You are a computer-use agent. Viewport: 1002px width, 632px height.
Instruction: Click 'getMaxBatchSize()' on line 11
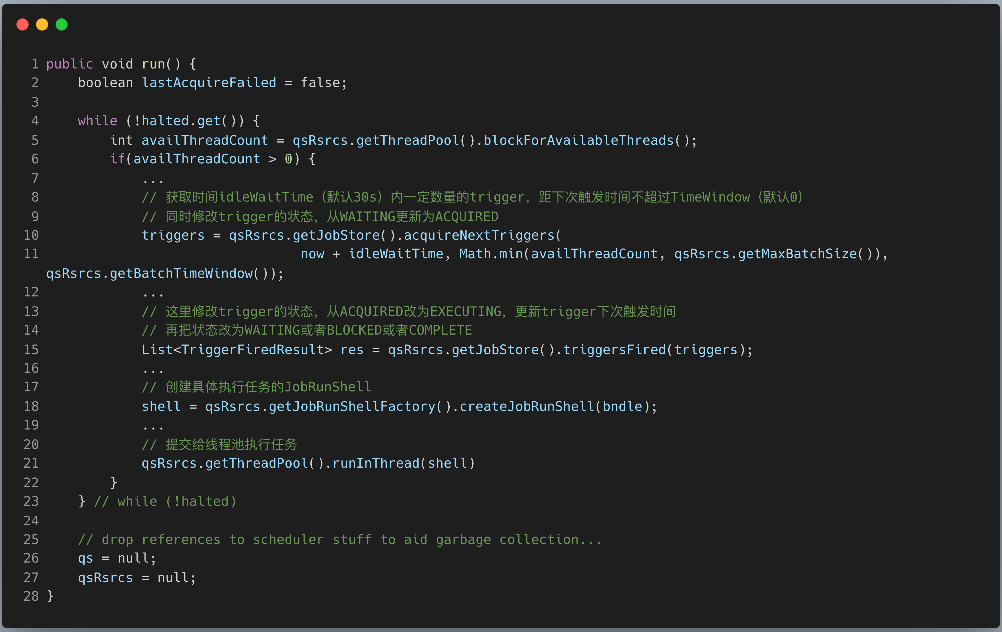tap(808, 254)
